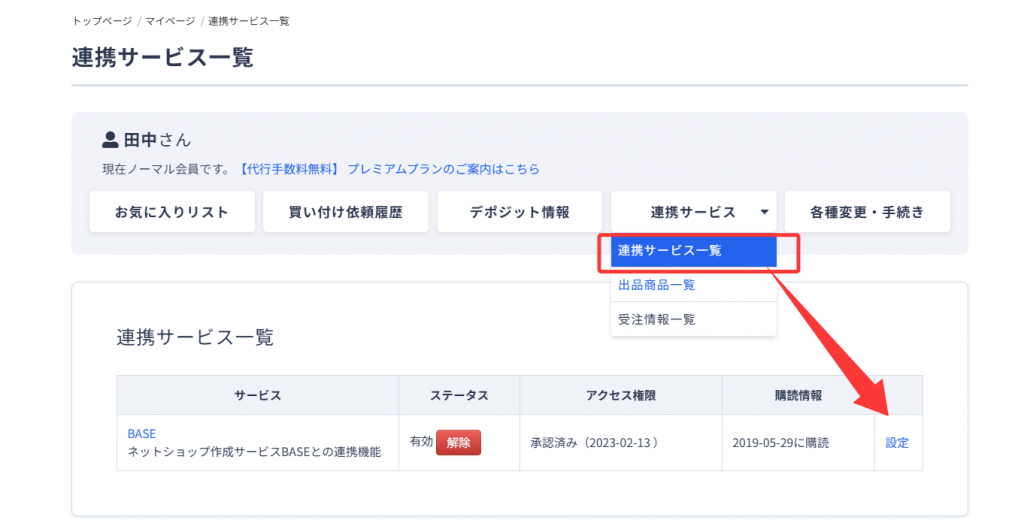Image resolution: width=1024 pixels, height=532 pixels.
Task: View 買い付け依頼履歴
Action: click(345, 212)
